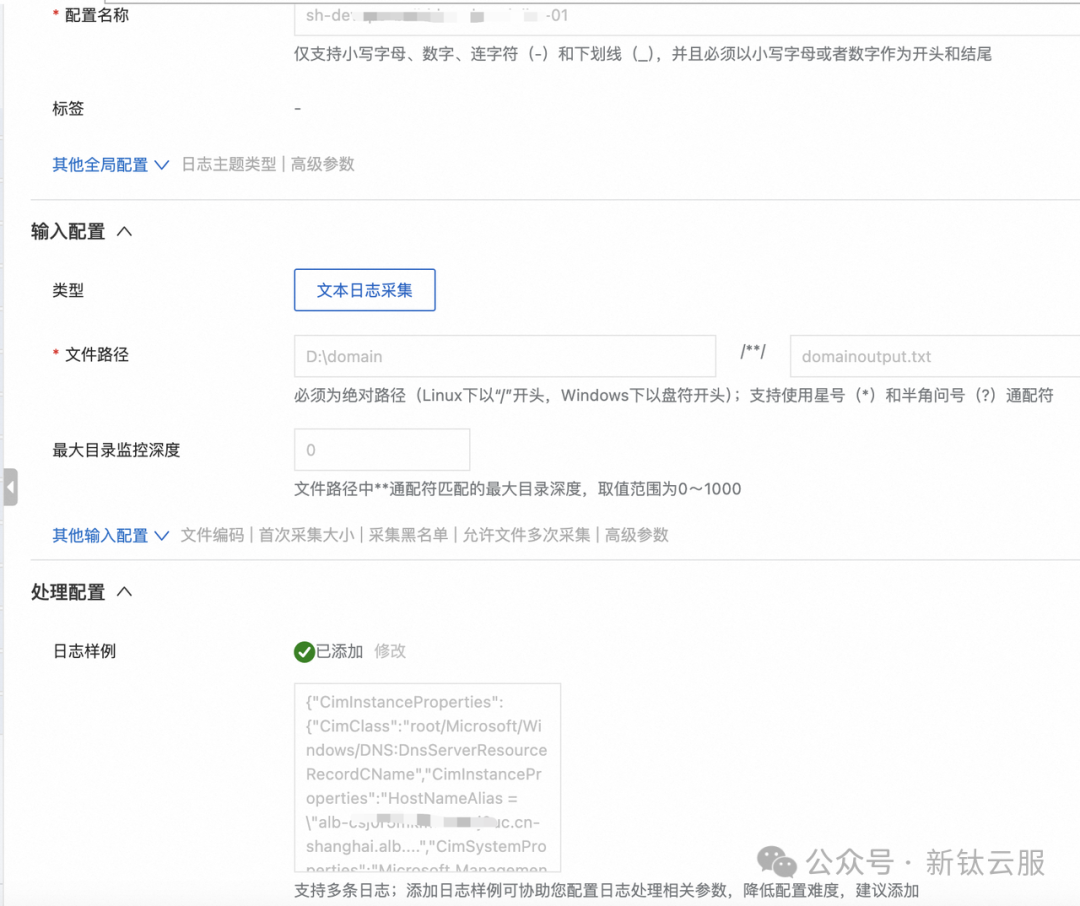Viewport: 1080px width, 906px height.
Task: Click 高级参数 next to 日志主题类型
Action: click(x=322, y=165)
